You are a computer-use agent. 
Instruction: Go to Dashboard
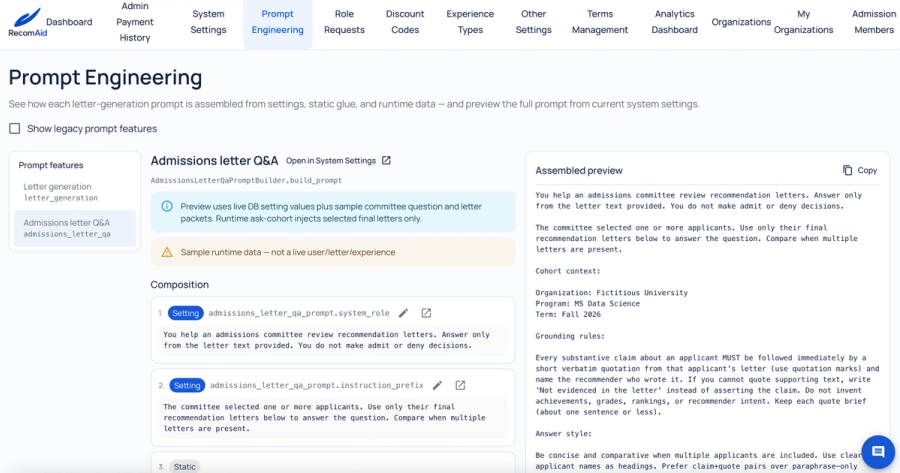pyautogui.click(x=69, y=22)
